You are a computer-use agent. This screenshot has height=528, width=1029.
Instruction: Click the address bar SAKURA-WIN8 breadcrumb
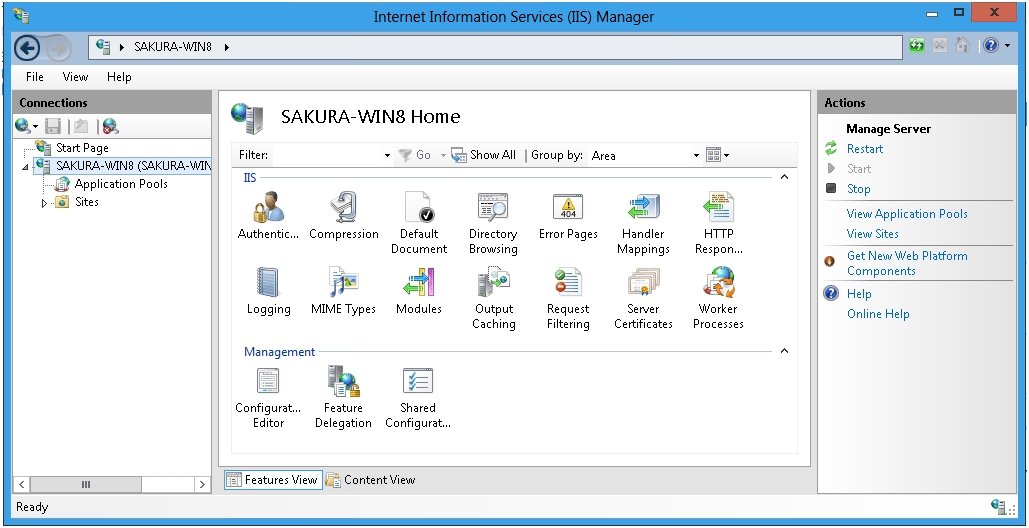click(173, 47)
